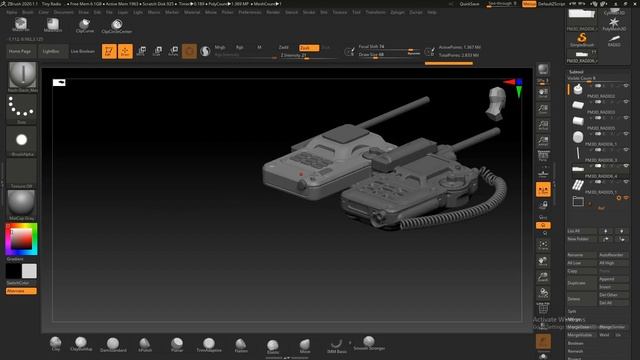This screenshot has height=360, width=640.
Task: Select the ClipCircleCenter brush icon
Action: pos(116,26)
